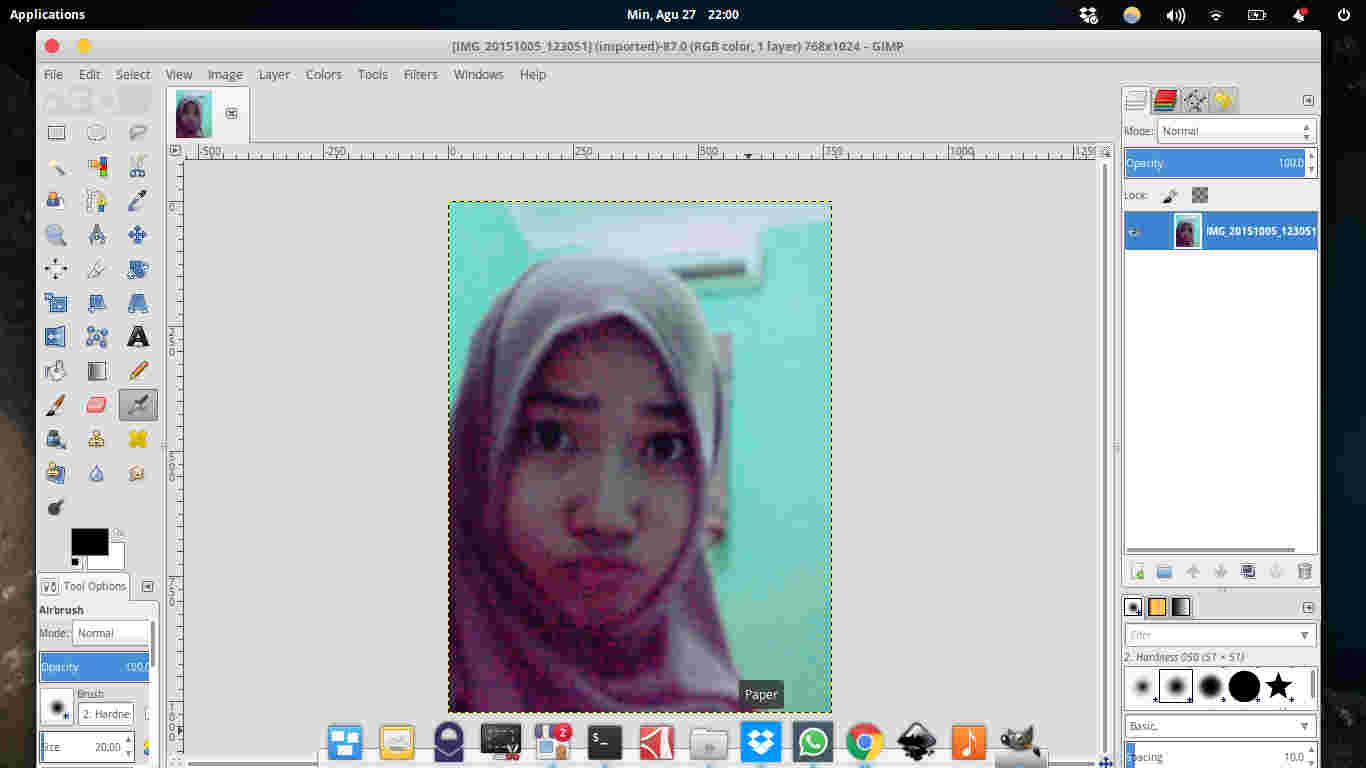This screenshot has height=768, width=1366.
Task: Open the Filters menu
Action: (x=420, y=74)
